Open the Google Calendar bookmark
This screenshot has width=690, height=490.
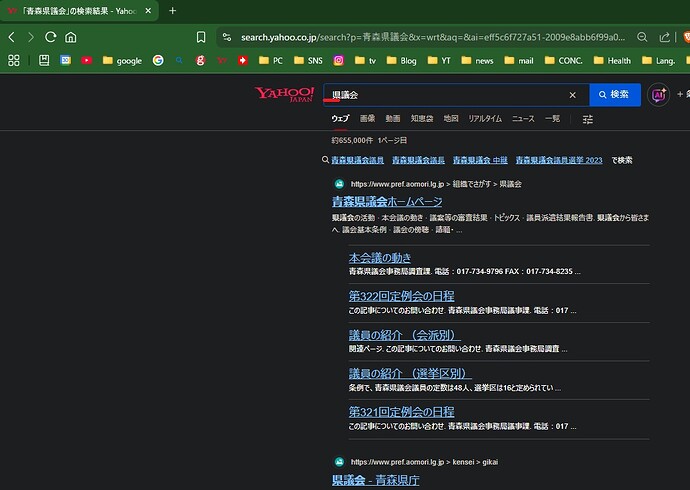(66, 60)
